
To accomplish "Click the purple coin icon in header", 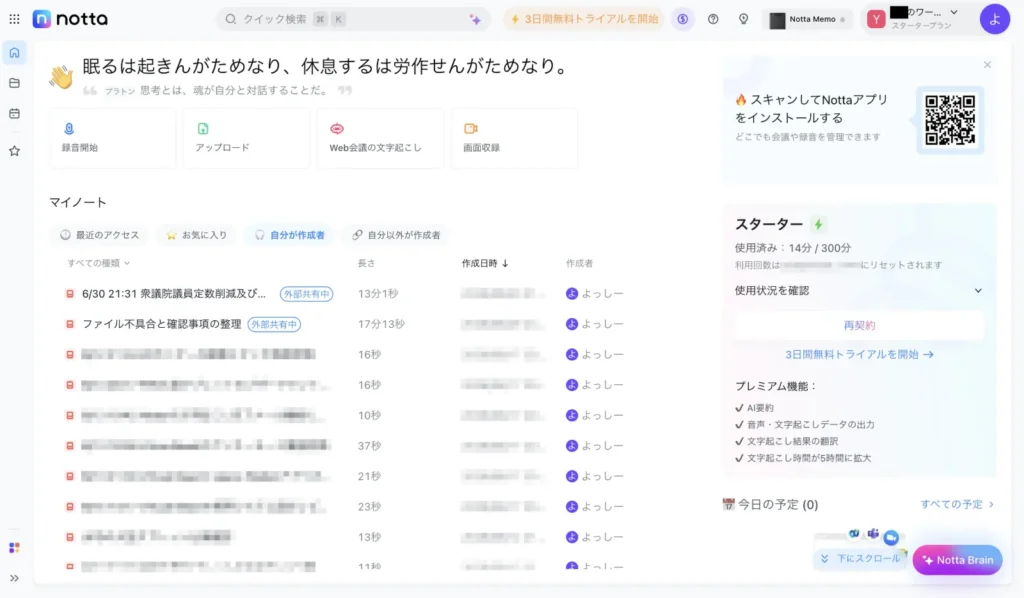I will click(x=683, y=19).
